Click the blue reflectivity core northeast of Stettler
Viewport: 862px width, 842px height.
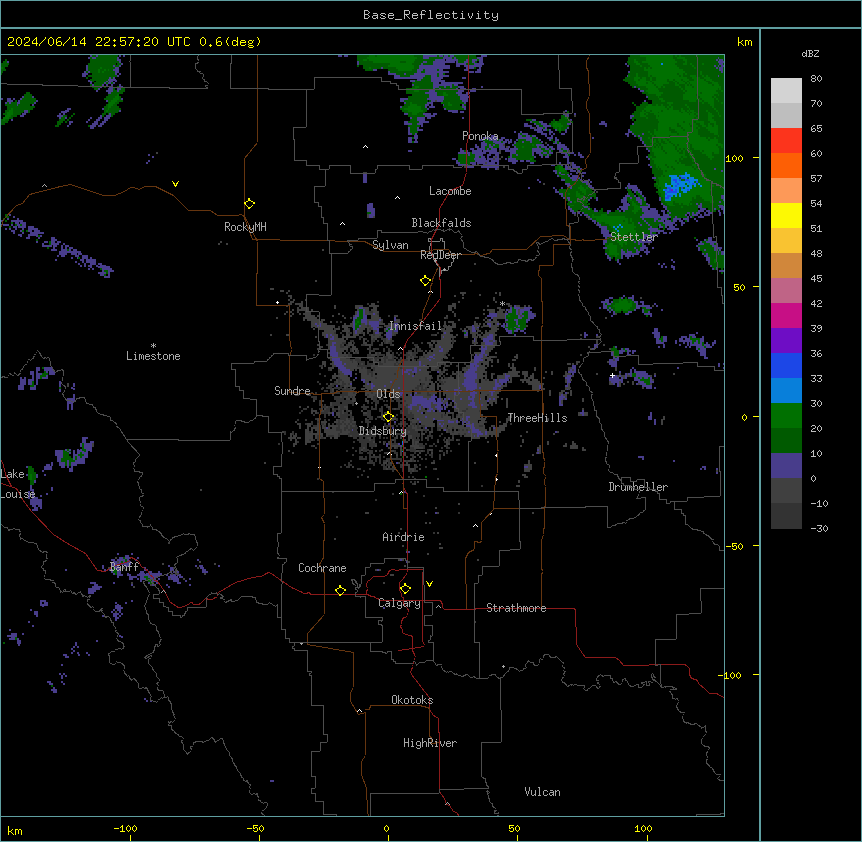[680, 186]
